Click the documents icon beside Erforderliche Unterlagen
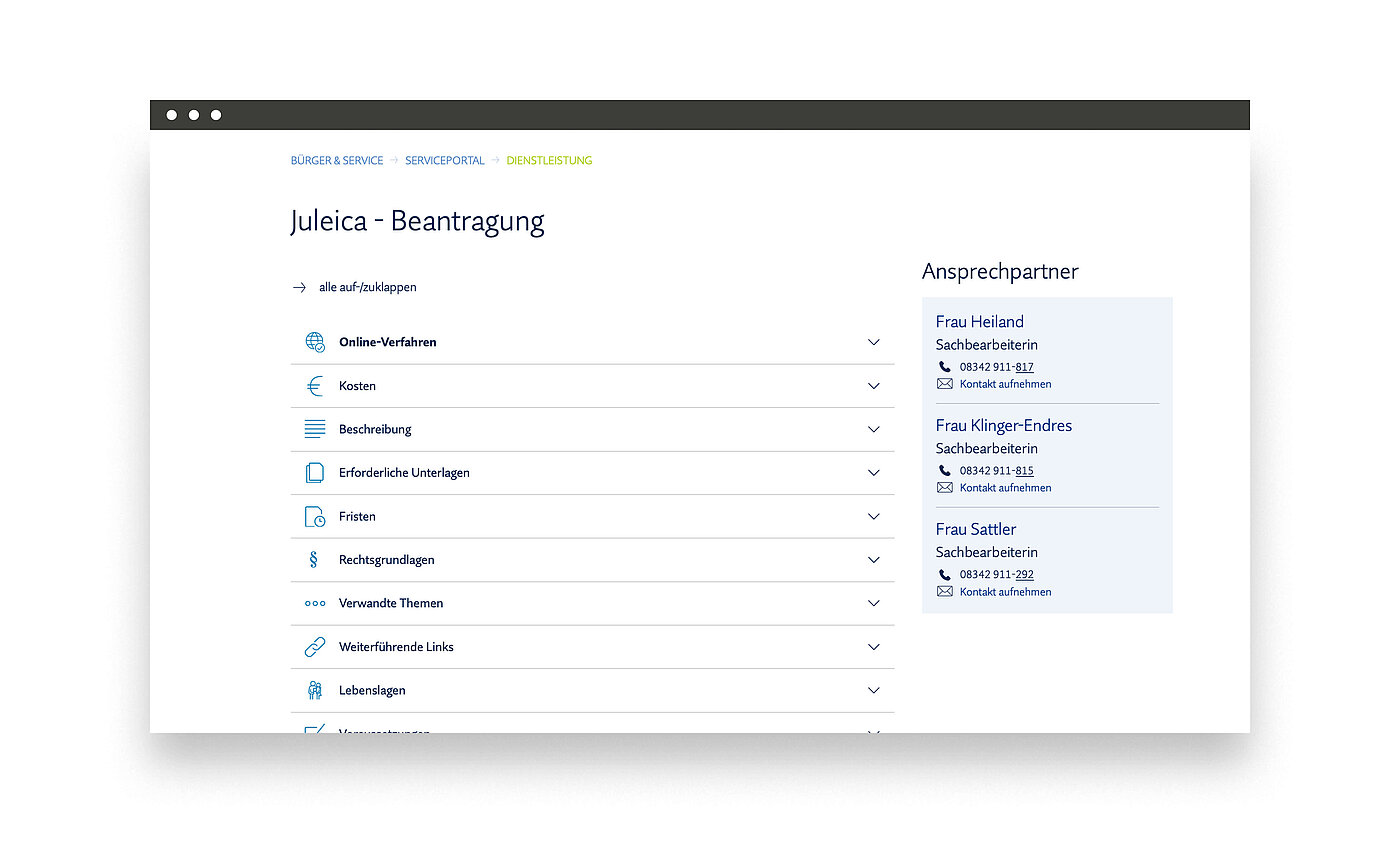 point(315,473)
